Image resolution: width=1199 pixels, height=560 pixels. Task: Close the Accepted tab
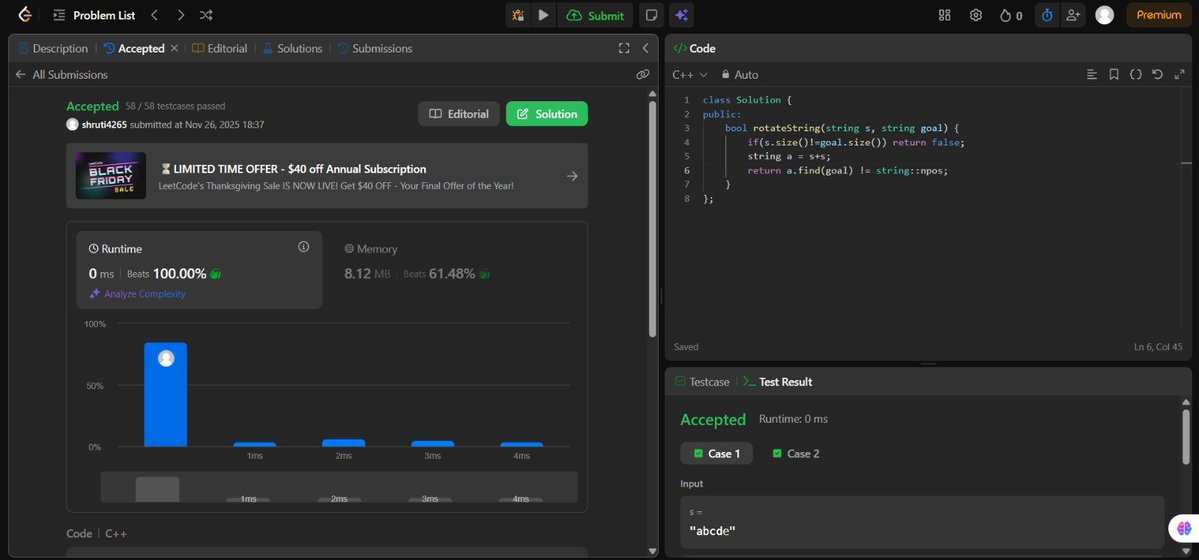[174, 48]
